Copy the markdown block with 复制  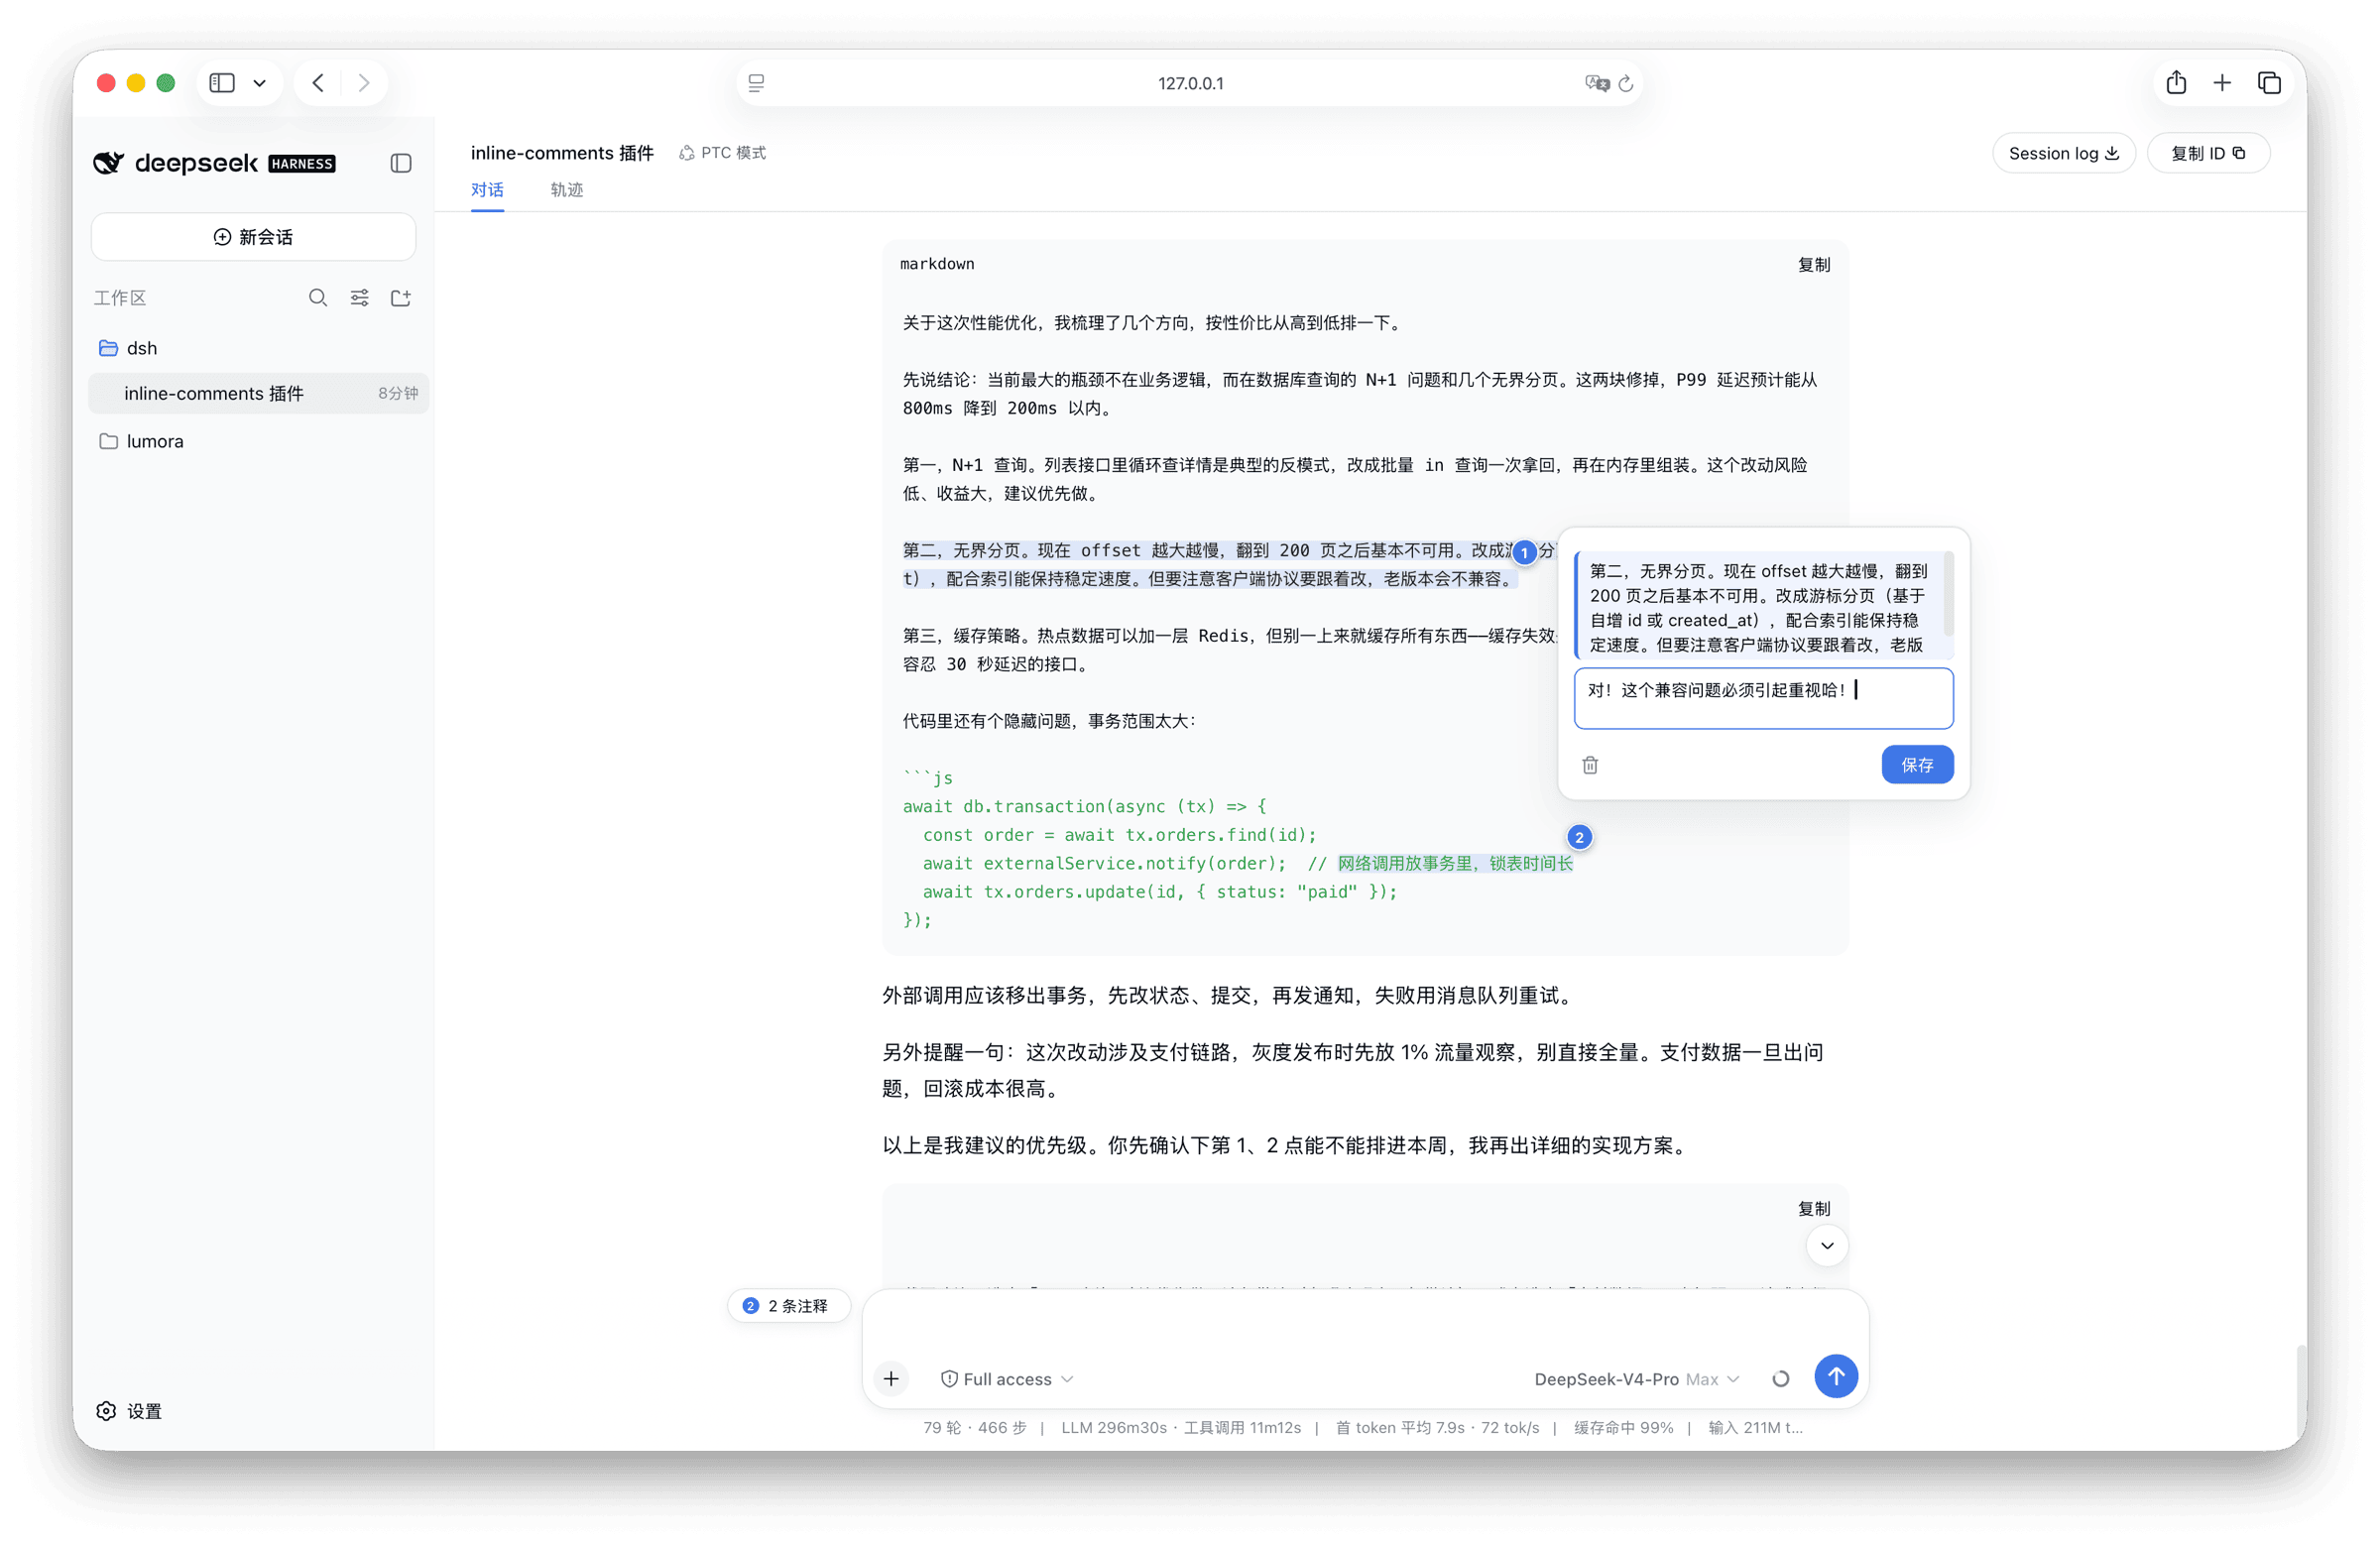click(1814, 265)
